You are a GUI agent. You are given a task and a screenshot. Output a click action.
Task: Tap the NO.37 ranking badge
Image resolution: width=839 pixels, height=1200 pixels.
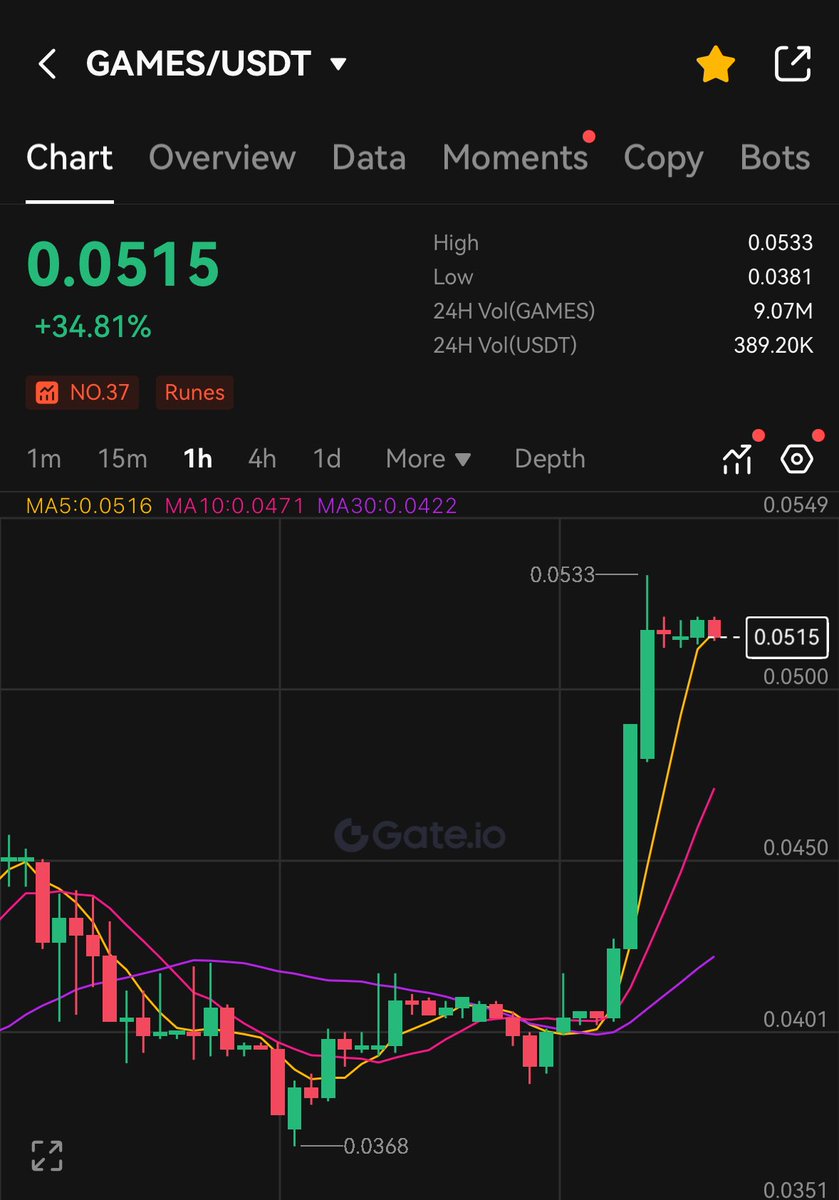coord(83,393)
